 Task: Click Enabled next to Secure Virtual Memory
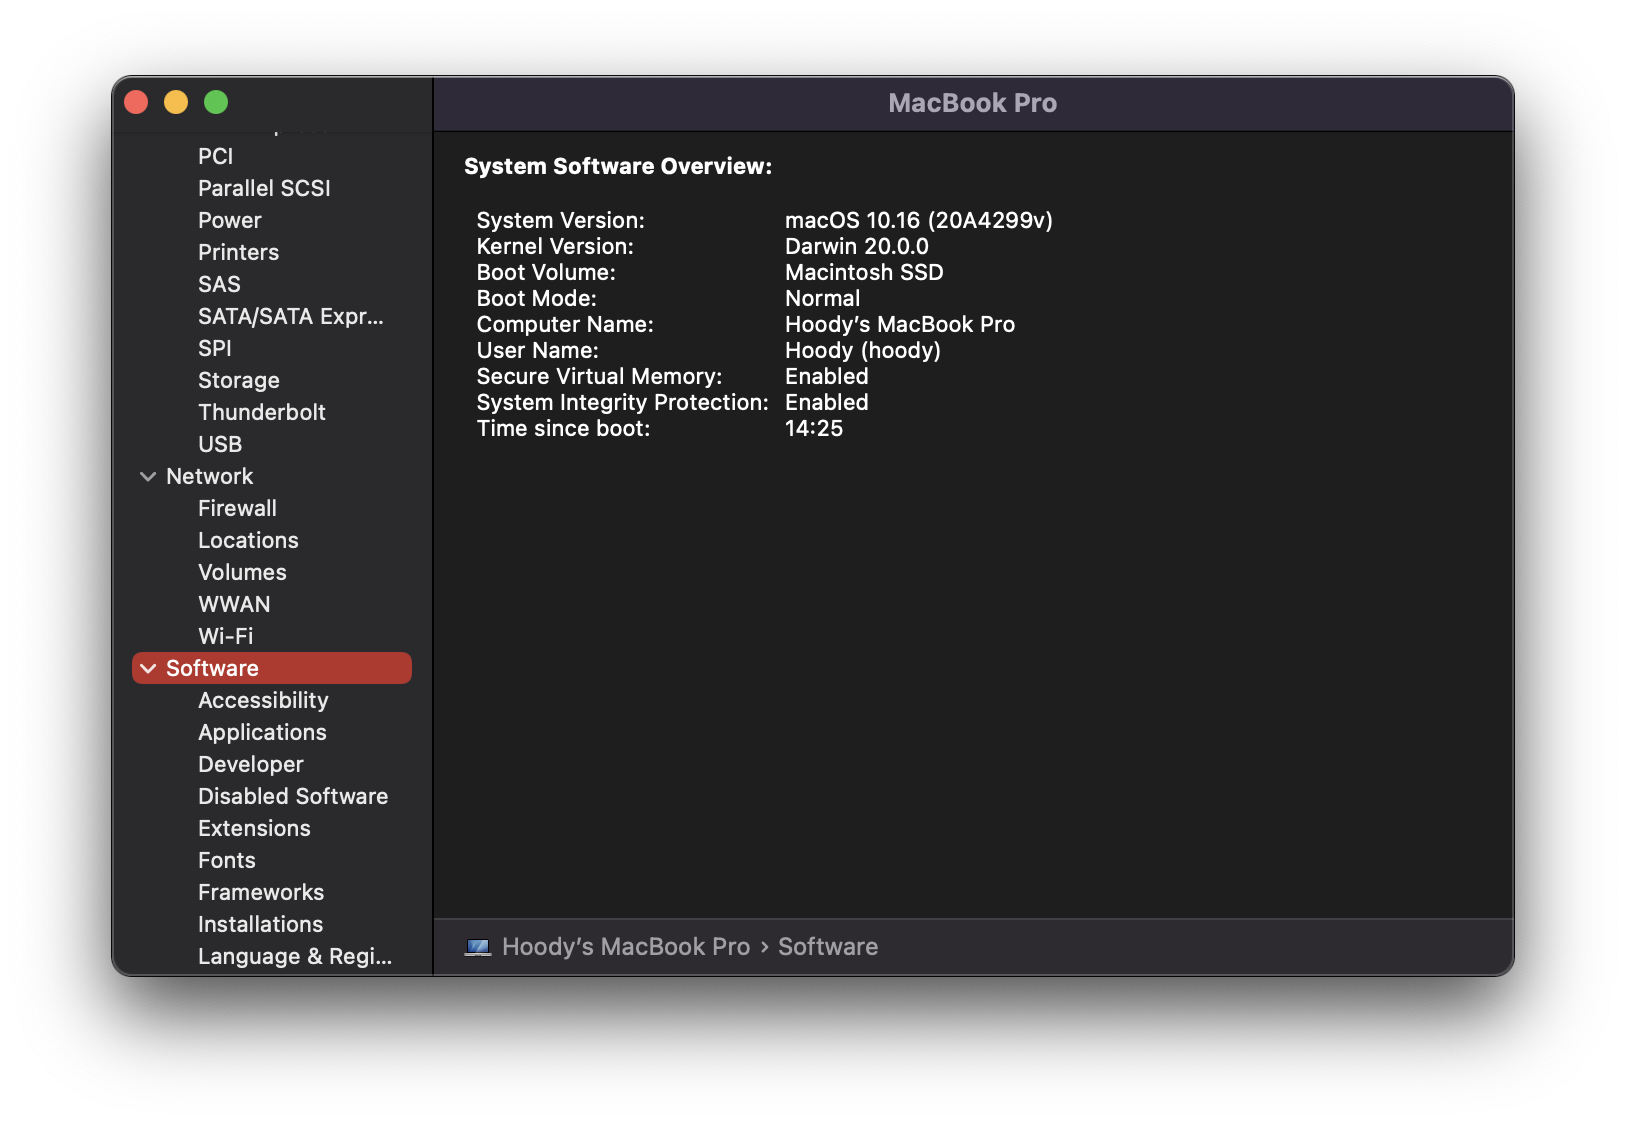click(x=827, y=376)
